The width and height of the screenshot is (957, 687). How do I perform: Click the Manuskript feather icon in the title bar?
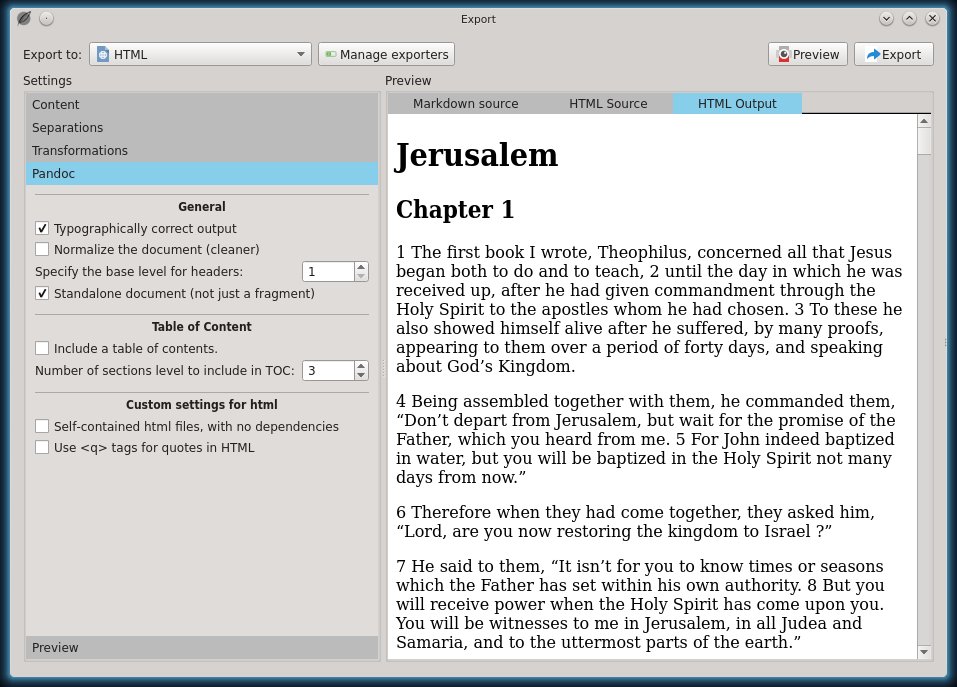(x=24, y=18)
